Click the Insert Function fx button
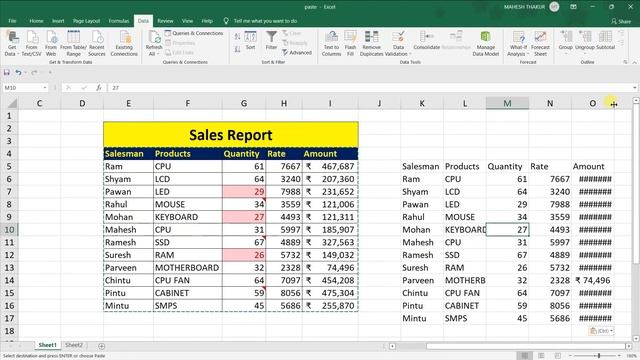The height and width of the screenshot is (360, 640). pyautogui.click(x=98, y=88)
